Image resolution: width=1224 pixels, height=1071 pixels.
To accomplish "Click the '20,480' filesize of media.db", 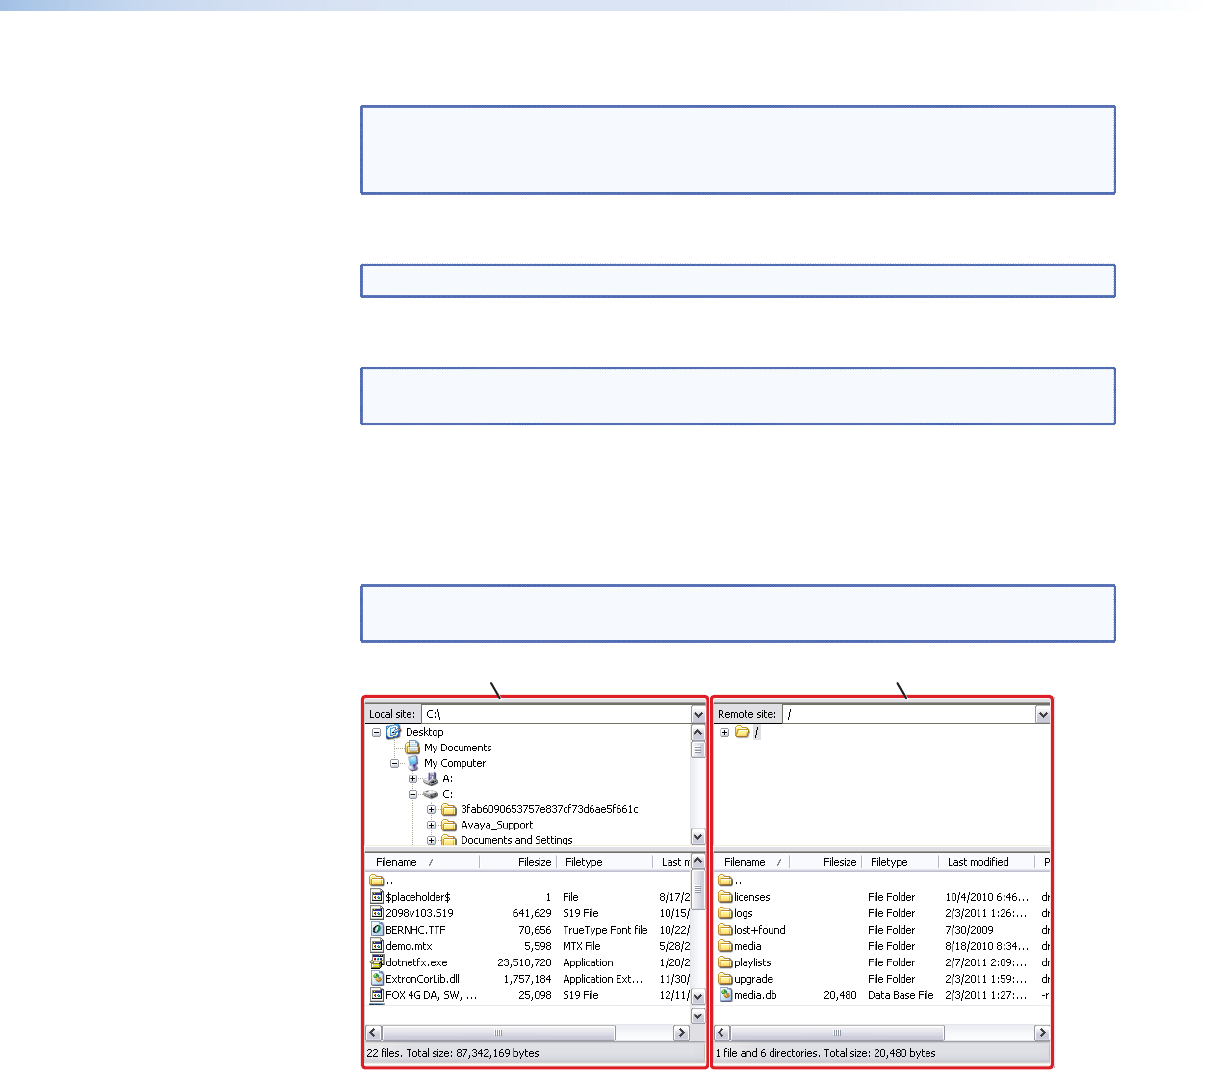I will [840, 995].
